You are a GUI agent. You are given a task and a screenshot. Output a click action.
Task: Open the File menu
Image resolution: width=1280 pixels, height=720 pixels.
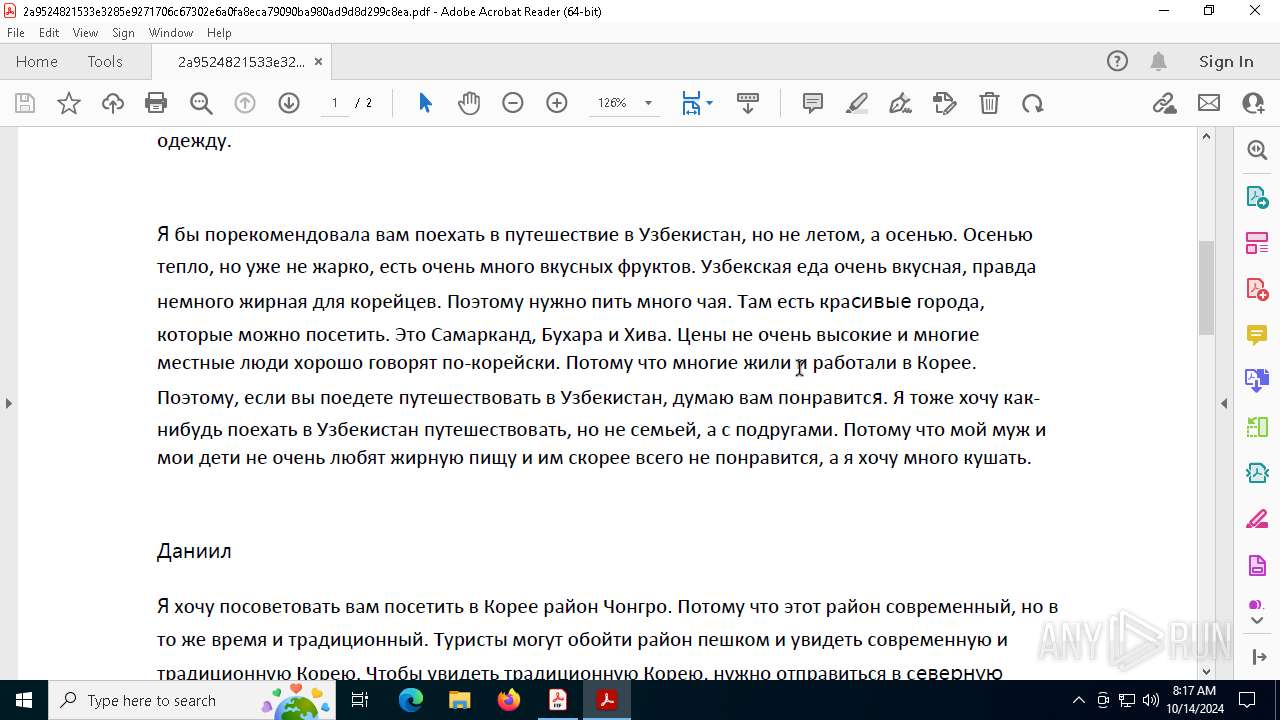click(x=16, y=32)
